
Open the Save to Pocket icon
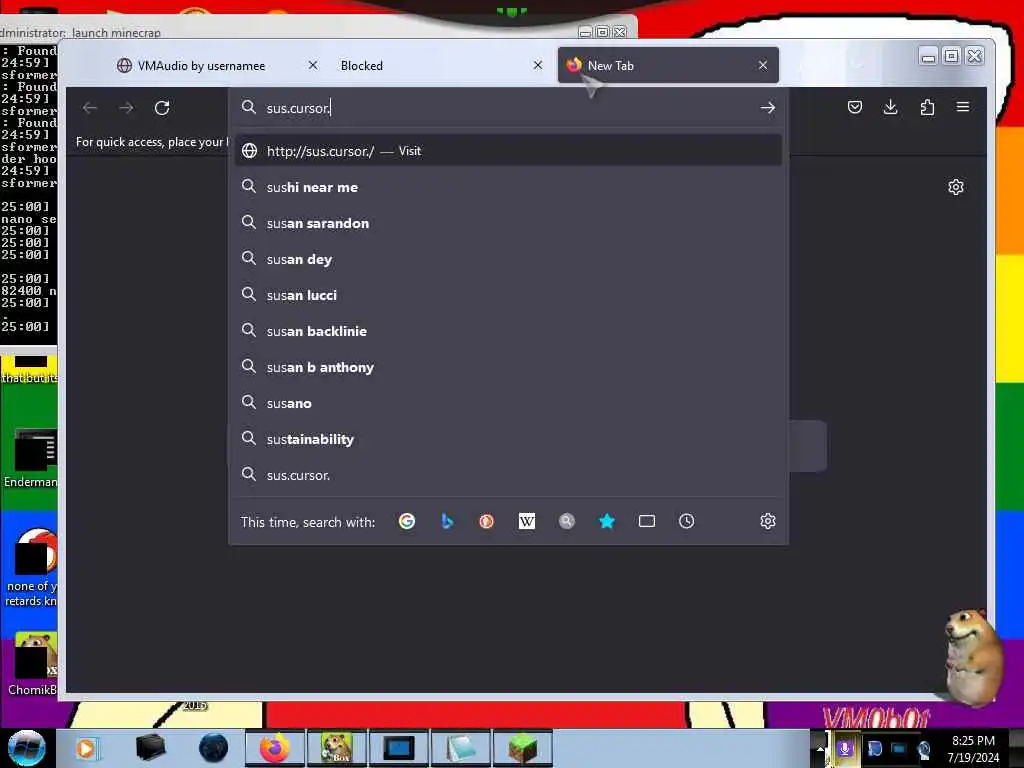(854, 107)
